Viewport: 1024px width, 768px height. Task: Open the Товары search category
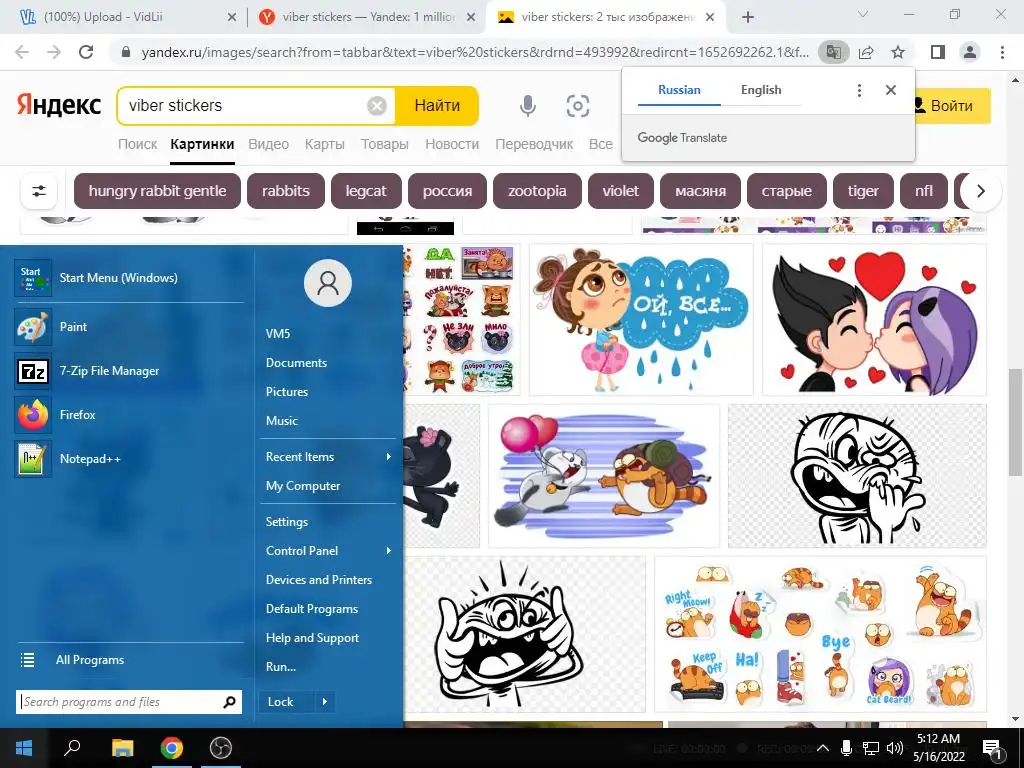[385, 144]
